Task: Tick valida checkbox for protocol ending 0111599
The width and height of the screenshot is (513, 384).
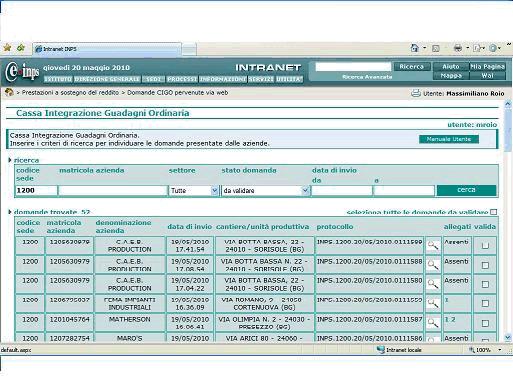Action: [485, 246]
